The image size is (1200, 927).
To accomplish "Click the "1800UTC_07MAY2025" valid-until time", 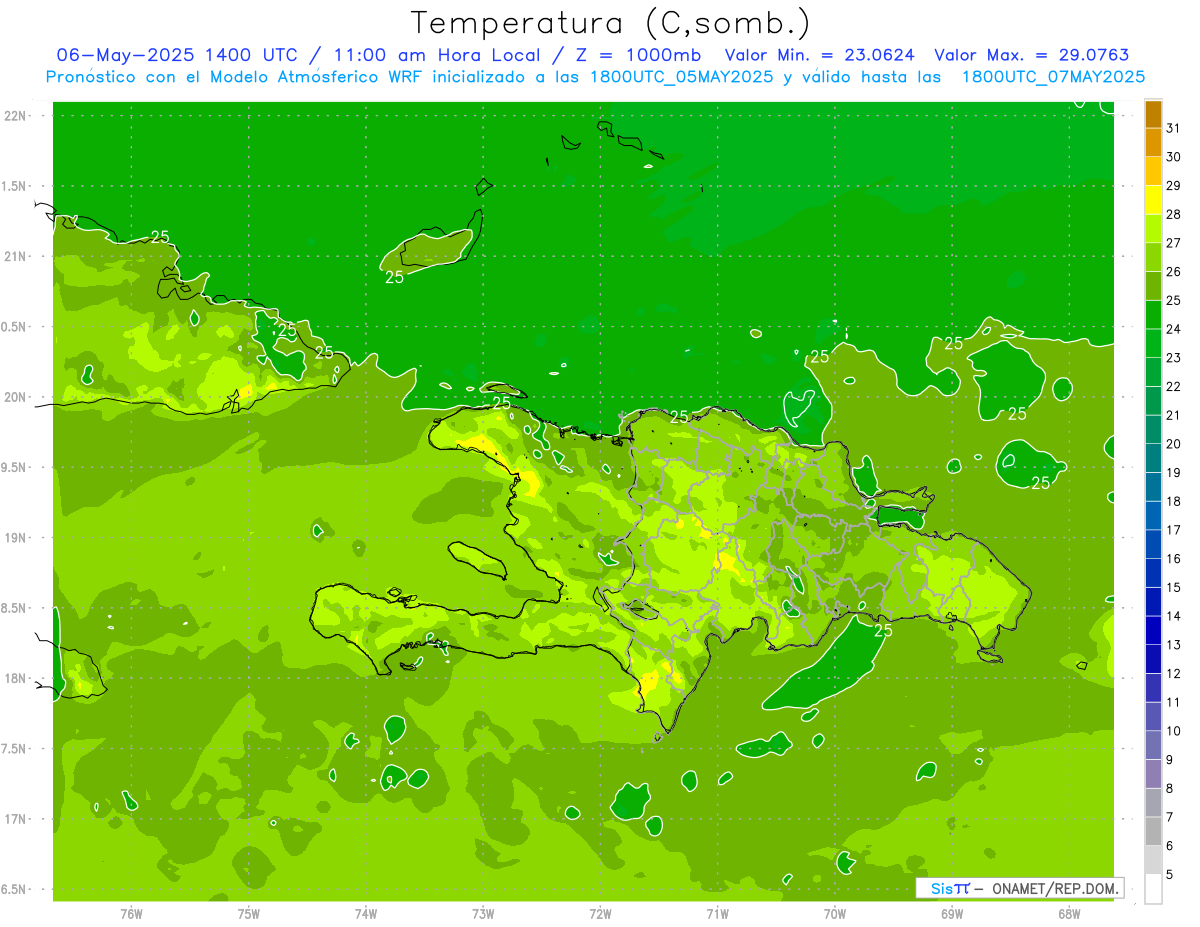I will pos(1053,76).
